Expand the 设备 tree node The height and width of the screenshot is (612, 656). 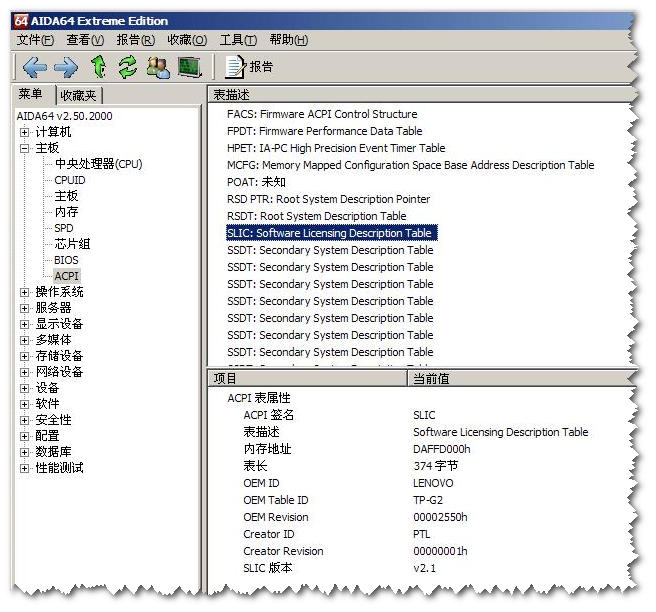point(24,388)
